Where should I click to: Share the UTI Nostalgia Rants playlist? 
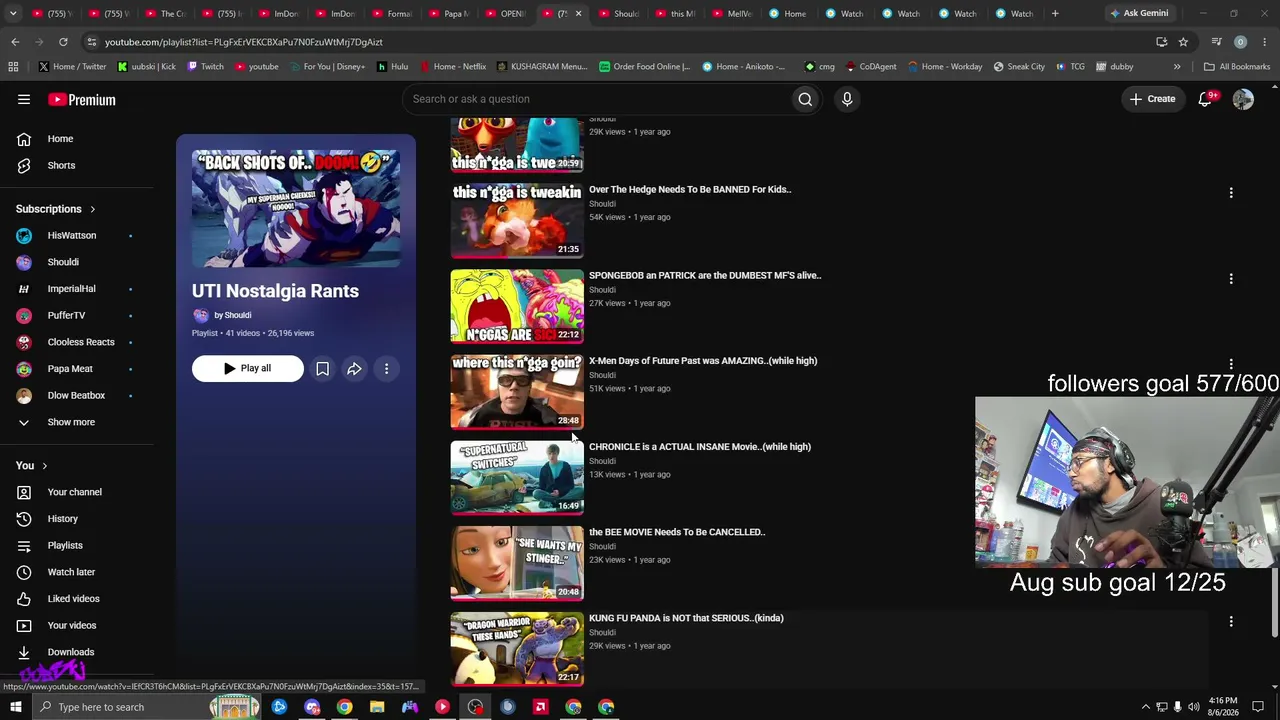point(354,369)
